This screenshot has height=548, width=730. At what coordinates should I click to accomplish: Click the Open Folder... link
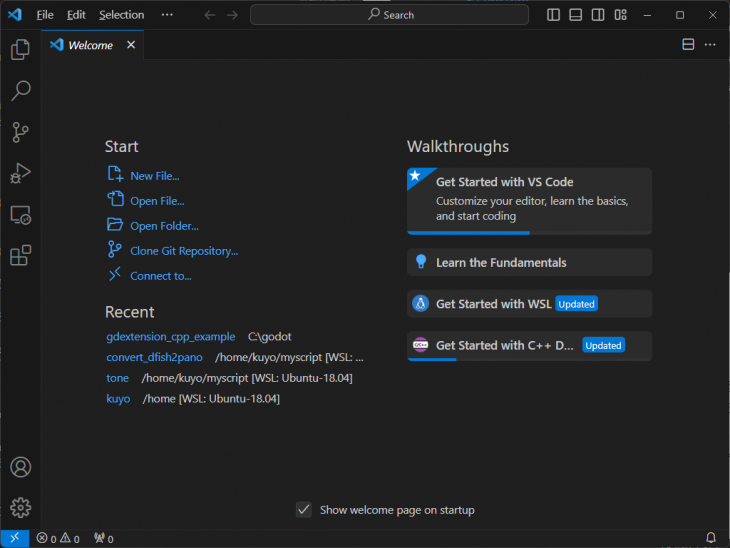point(164,226)
